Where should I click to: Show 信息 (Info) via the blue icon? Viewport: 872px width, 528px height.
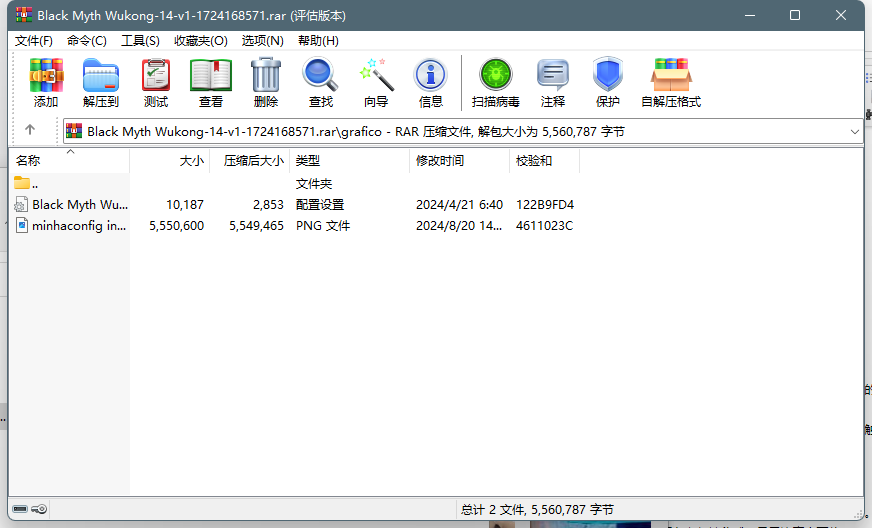coord(430,75)
